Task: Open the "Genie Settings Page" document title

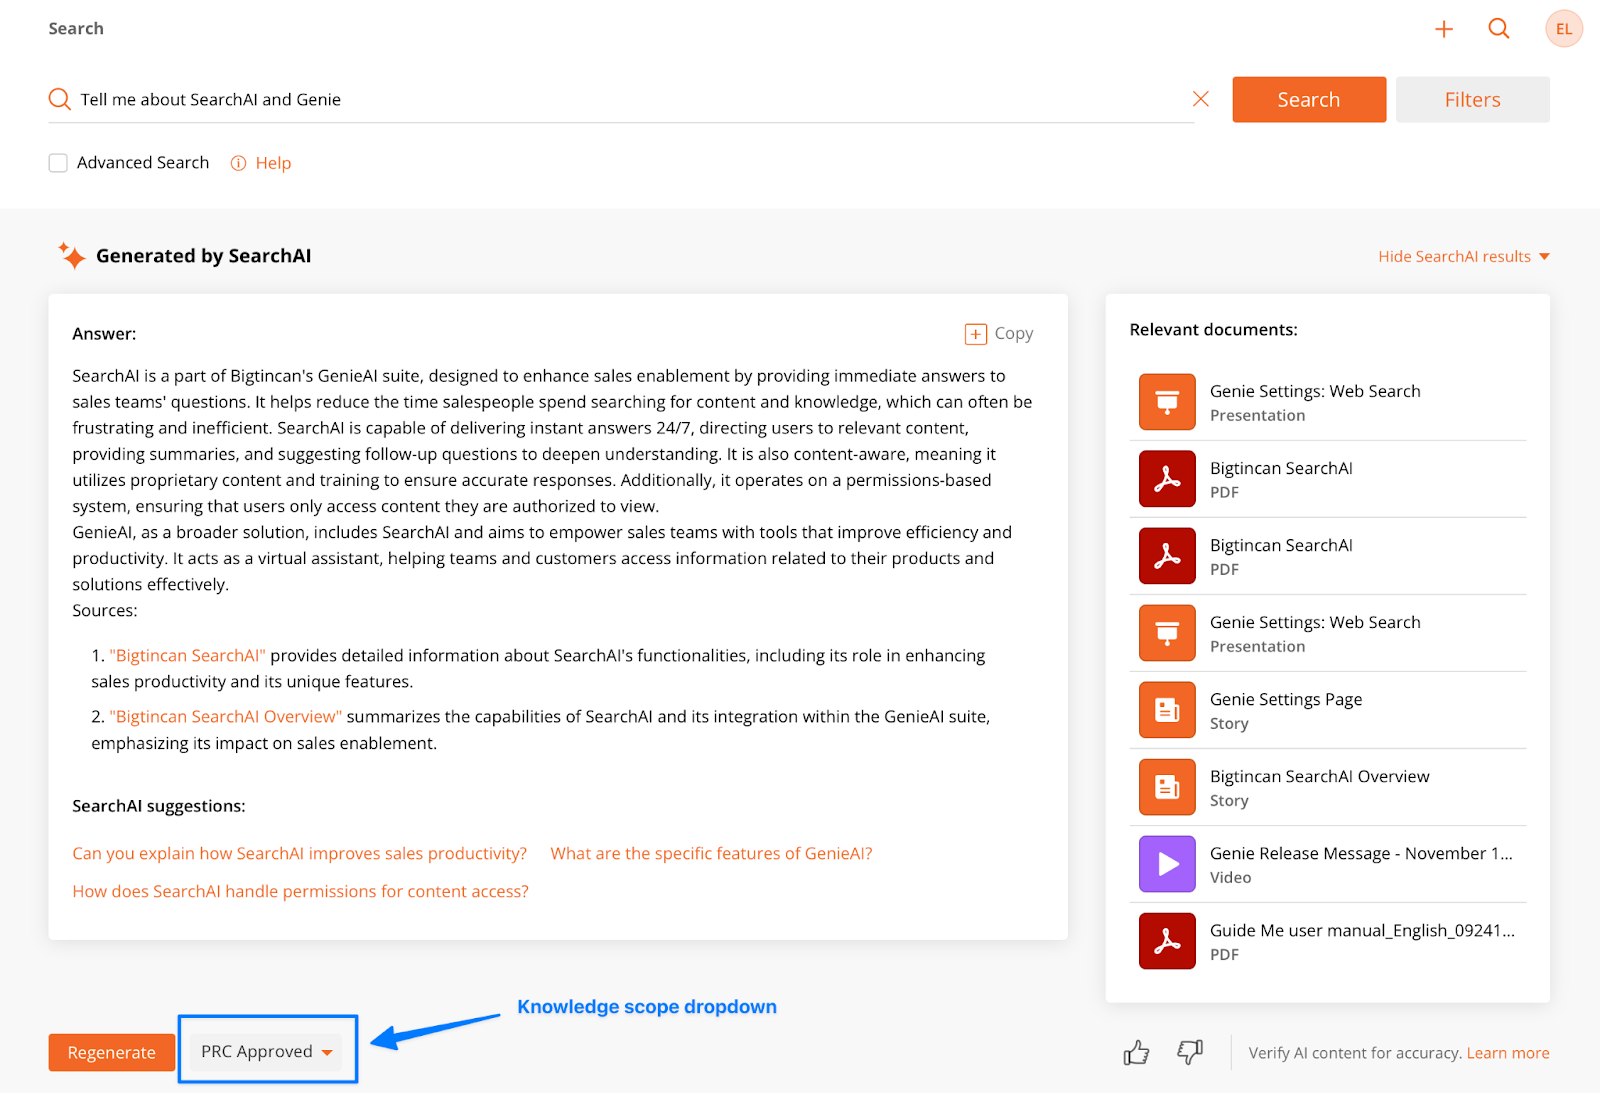Action: coord(1286,699)
